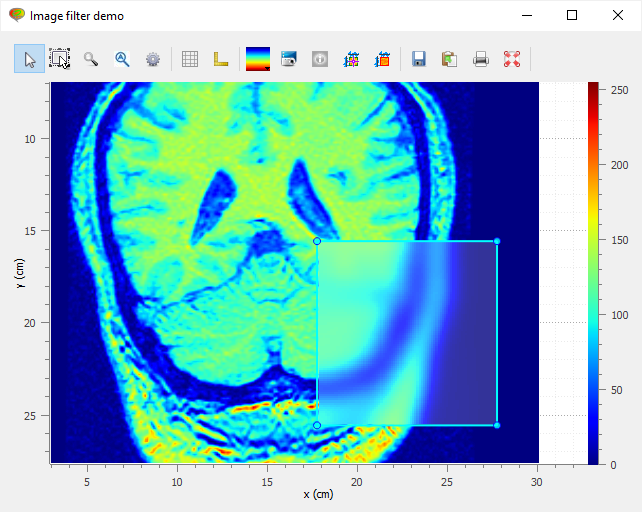Image resolution: width=642 pixels, height=512 pixels.
Task: Copy plot to clipboard icon
Action: click(x=449, y=59)
